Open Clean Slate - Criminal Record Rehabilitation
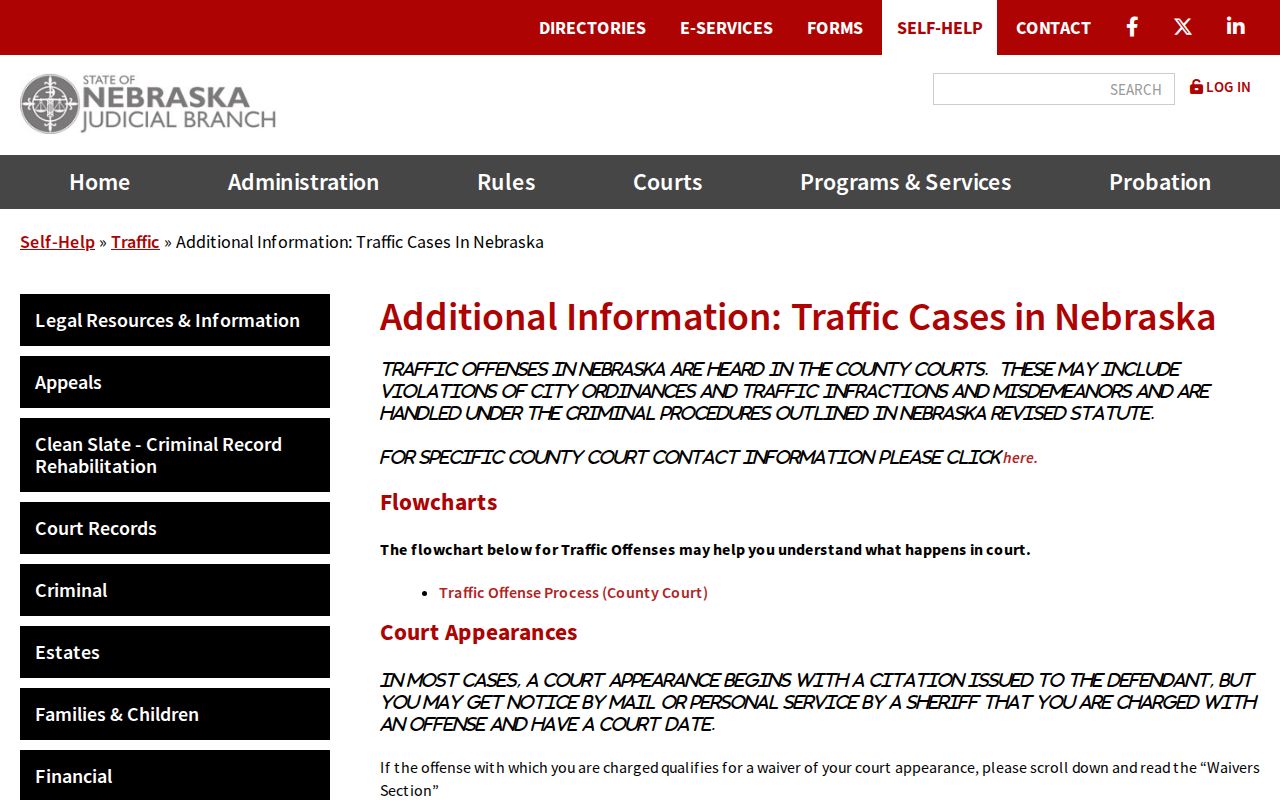 [175, 455]
